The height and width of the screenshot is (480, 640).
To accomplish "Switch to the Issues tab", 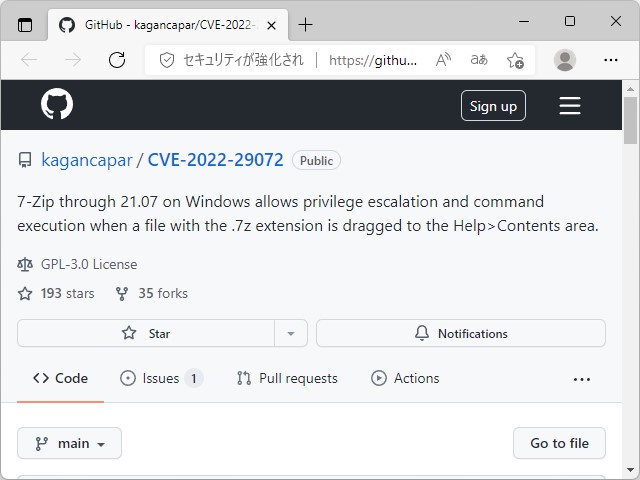I will pyautogui.click(x=161, y=378).
